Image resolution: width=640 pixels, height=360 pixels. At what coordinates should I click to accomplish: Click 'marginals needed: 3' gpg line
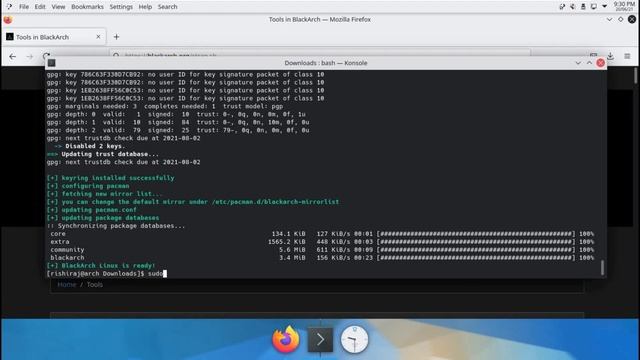point(165,106)
